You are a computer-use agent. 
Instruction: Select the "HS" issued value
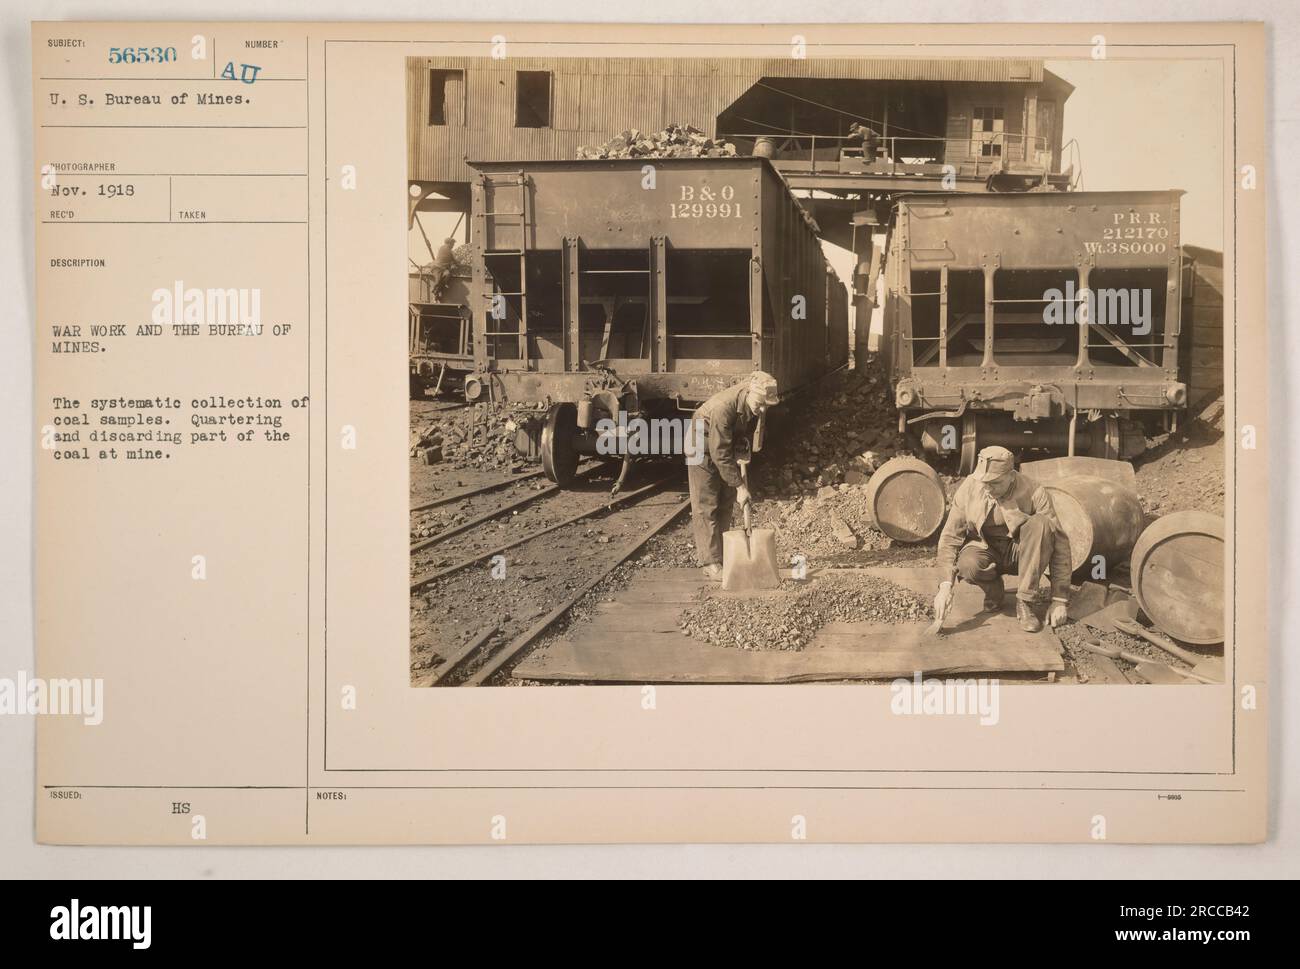pyautogui.click(x=180, y=807)
